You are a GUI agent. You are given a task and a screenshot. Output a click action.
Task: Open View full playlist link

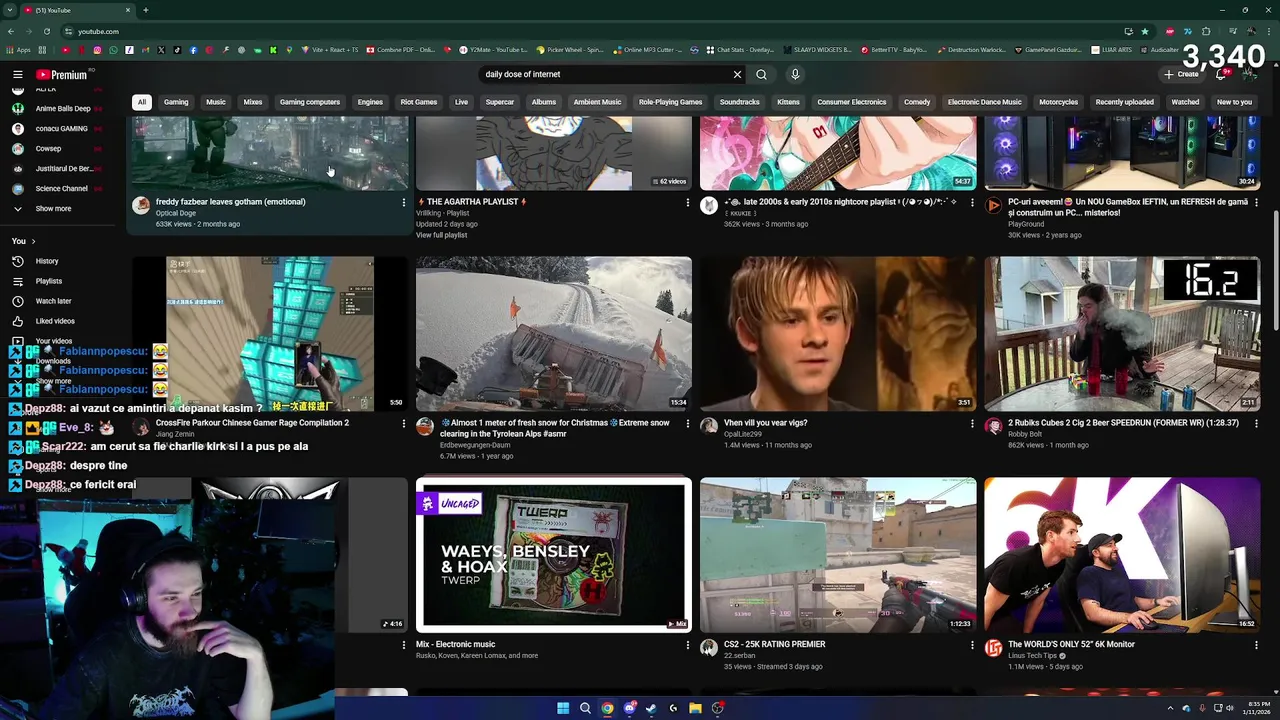click(x=441, y=235)
